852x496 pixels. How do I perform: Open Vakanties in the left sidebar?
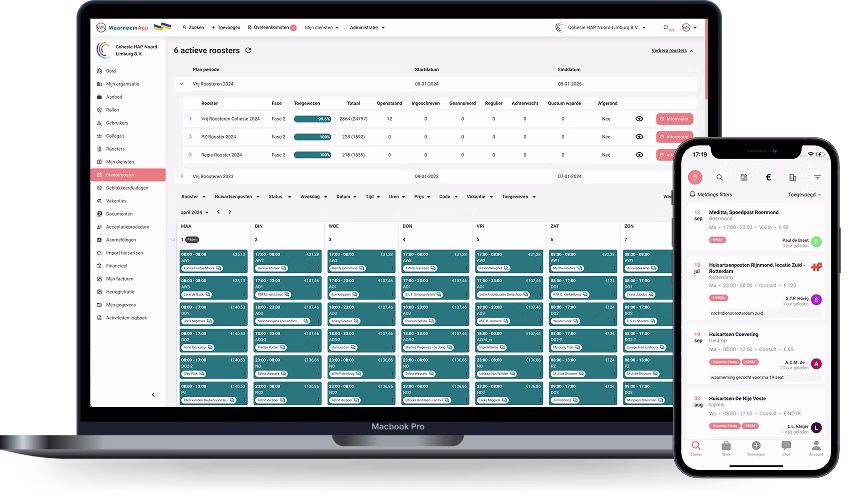[118, 200]
